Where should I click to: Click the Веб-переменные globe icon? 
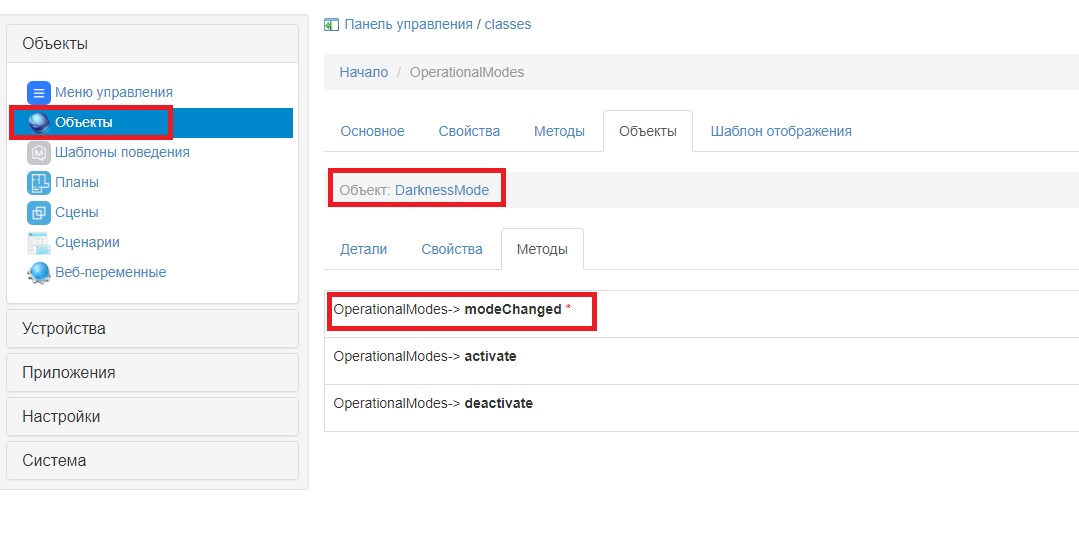39,273
